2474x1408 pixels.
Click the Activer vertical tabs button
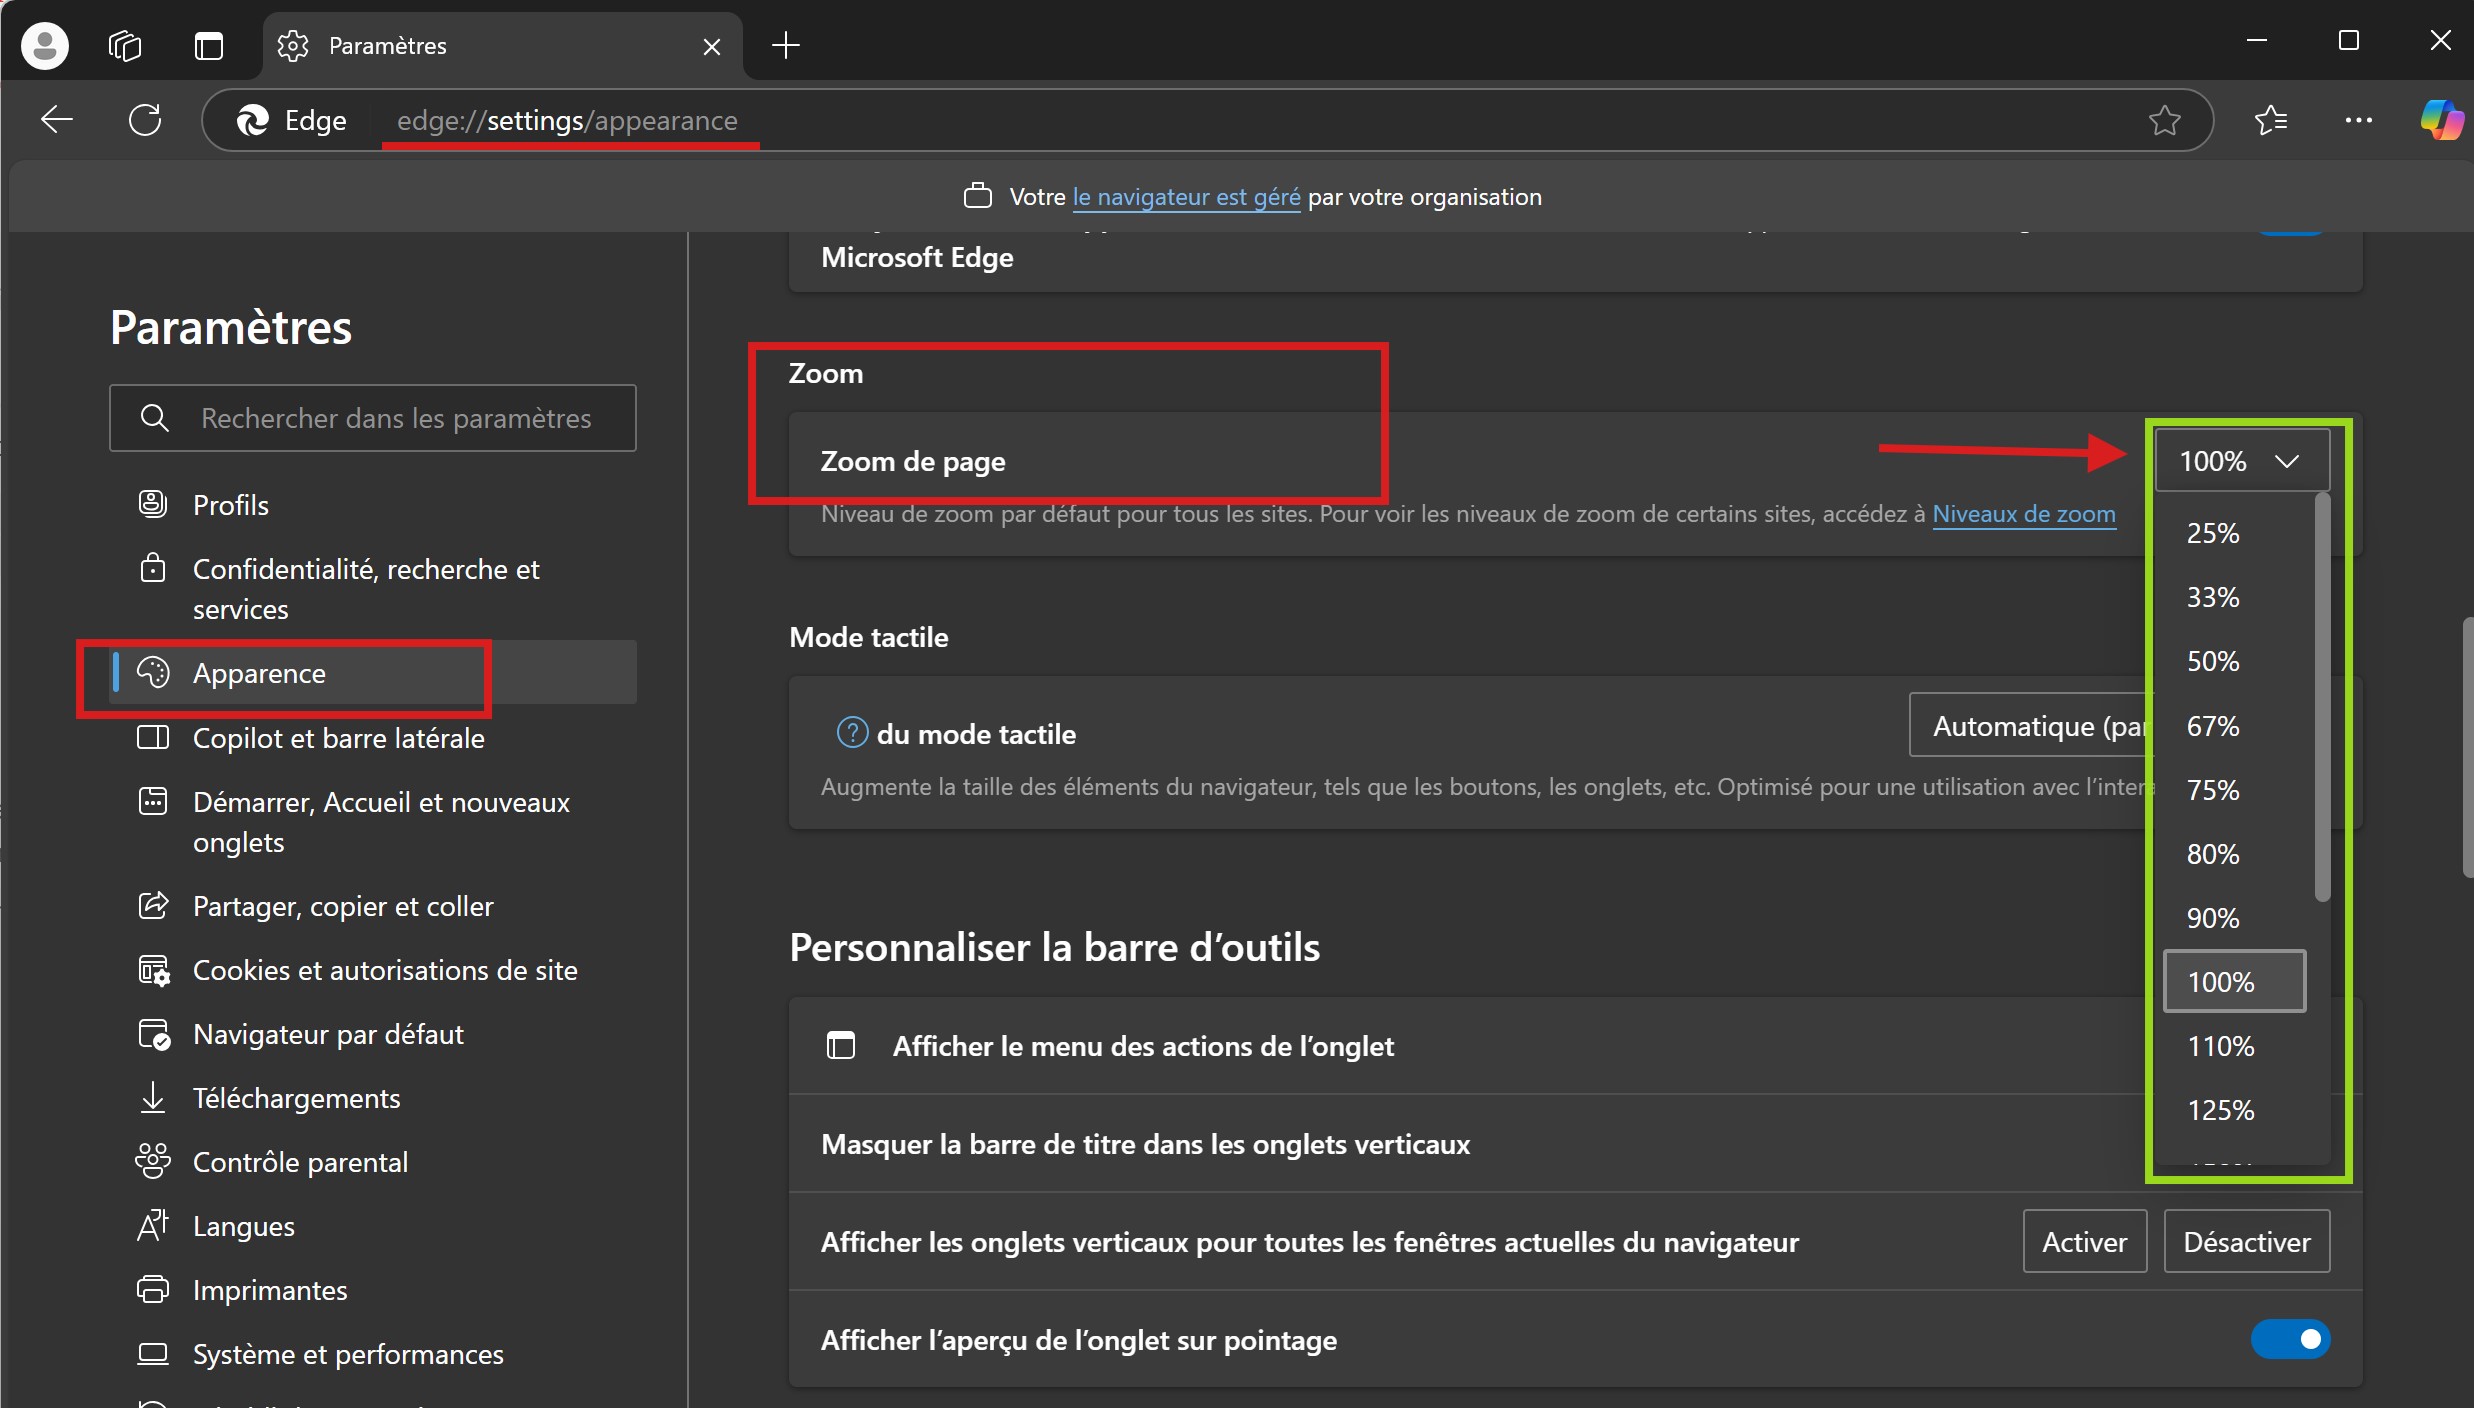coord(2084,1242)
